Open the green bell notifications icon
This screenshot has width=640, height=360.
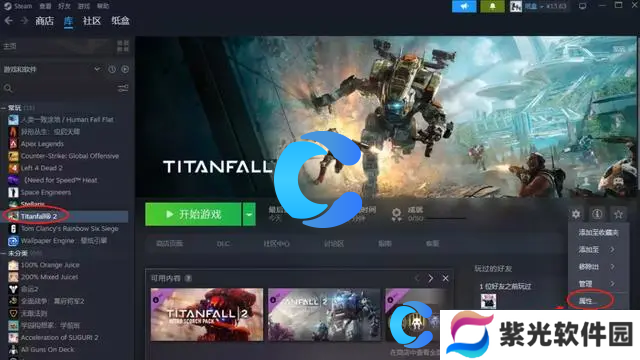[492, 7]
